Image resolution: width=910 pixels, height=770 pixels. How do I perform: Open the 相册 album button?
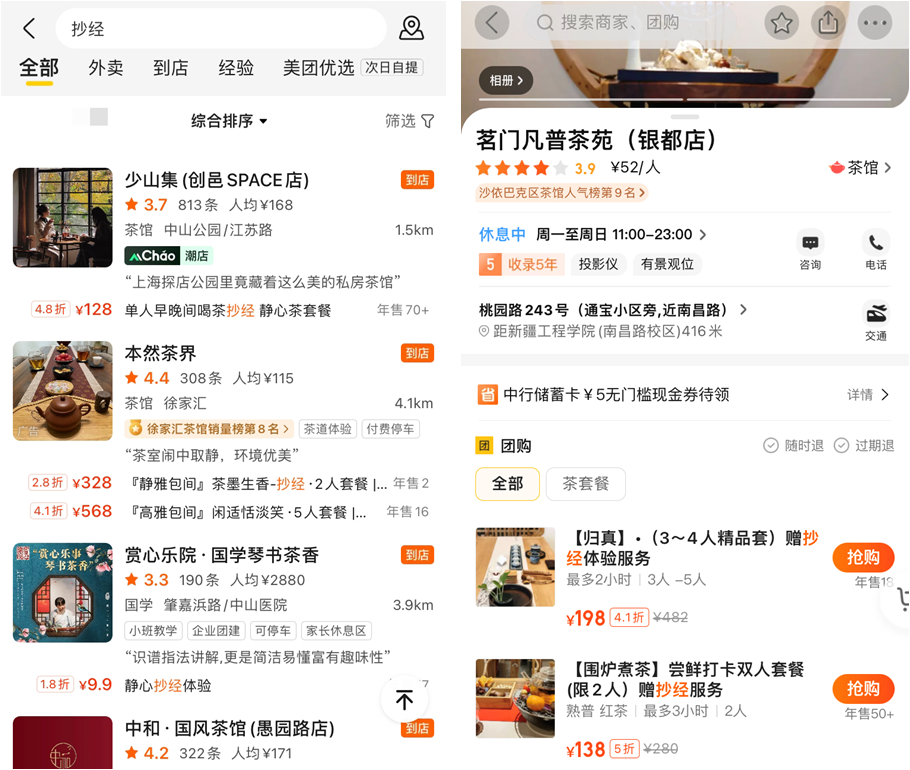point(506,81)
